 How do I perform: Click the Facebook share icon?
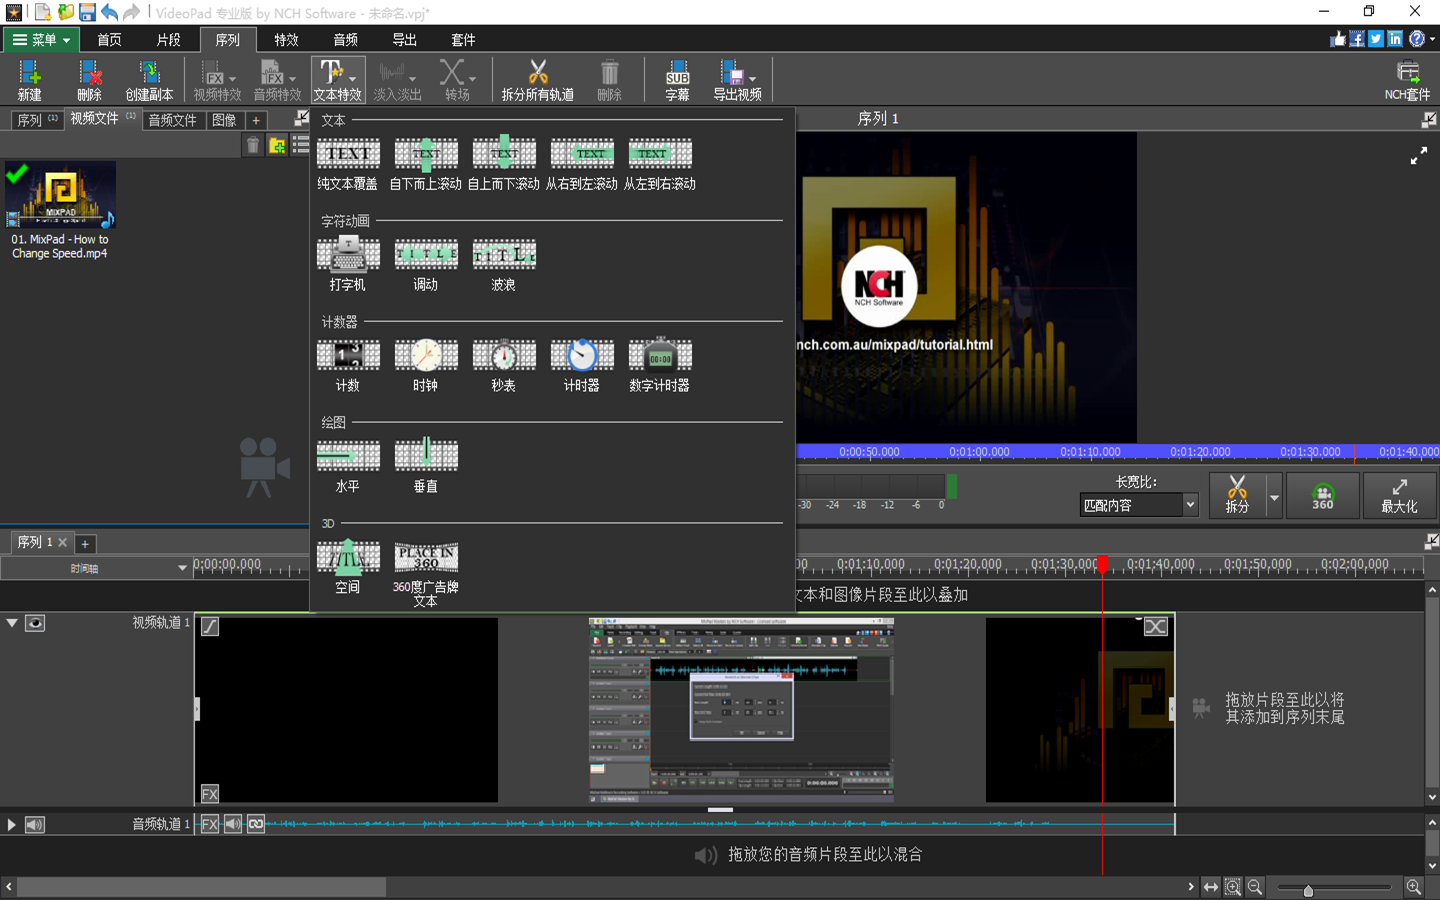1357,39
